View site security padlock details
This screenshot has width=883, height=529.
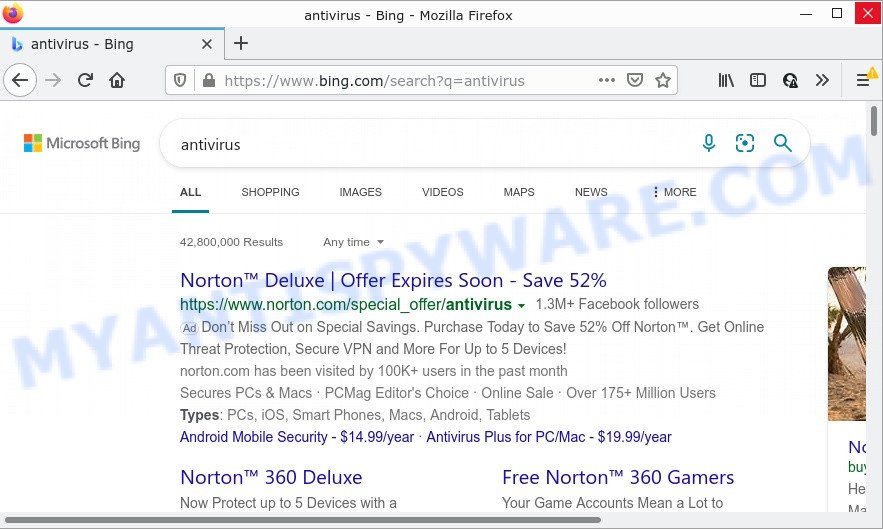[209, 81]
